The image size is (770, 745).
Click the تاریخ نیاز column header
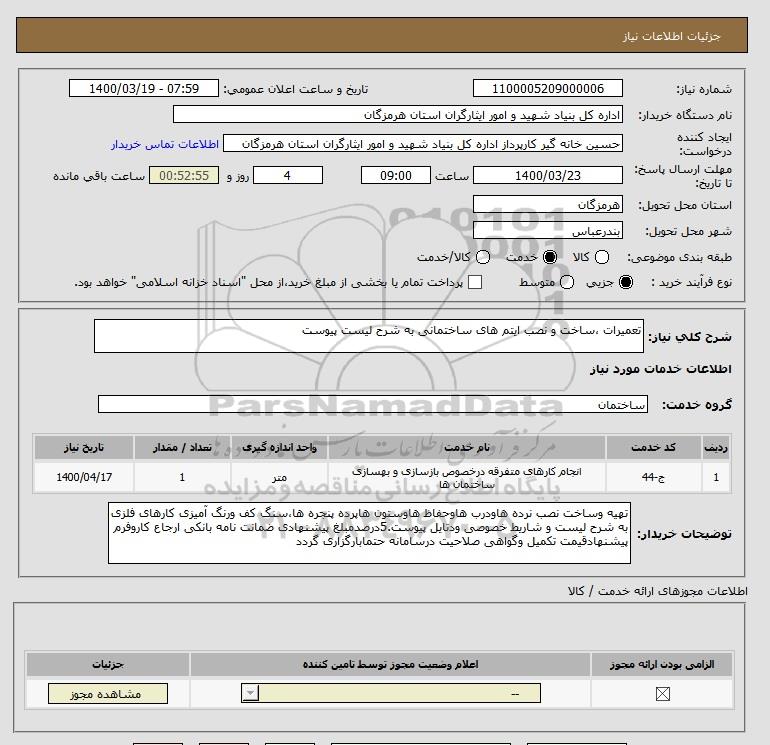coord(84,447)
